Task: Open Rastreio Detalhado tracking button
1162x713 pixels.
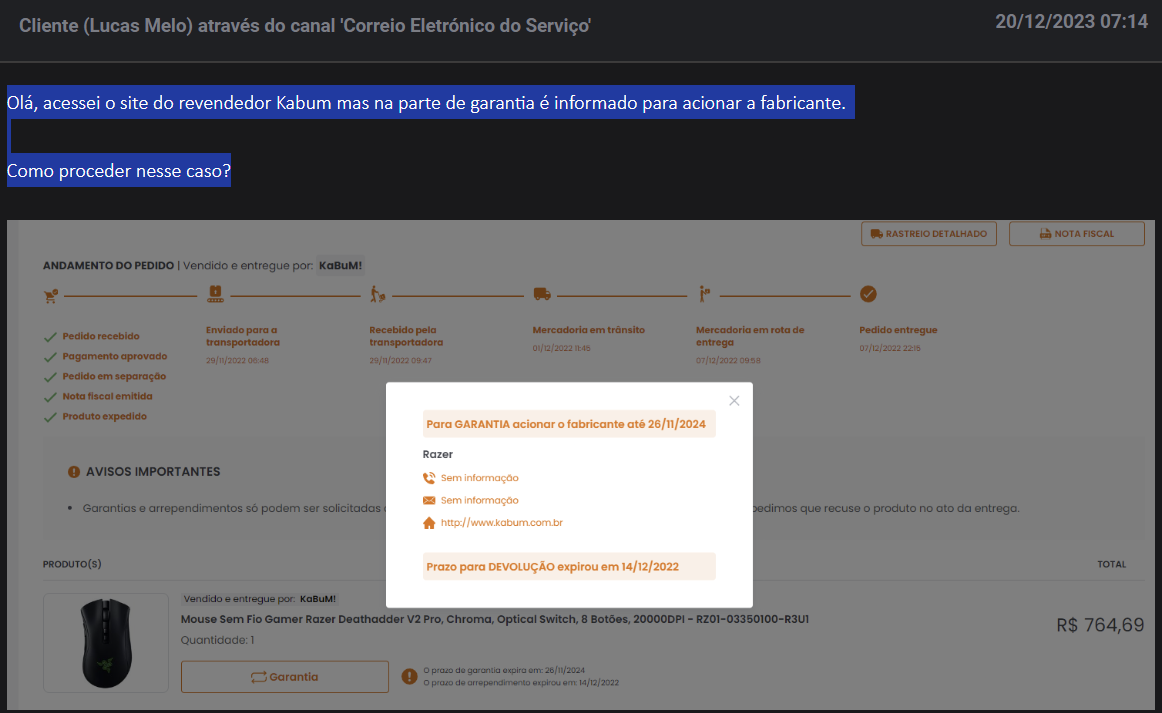Action: tap(929, 233)
